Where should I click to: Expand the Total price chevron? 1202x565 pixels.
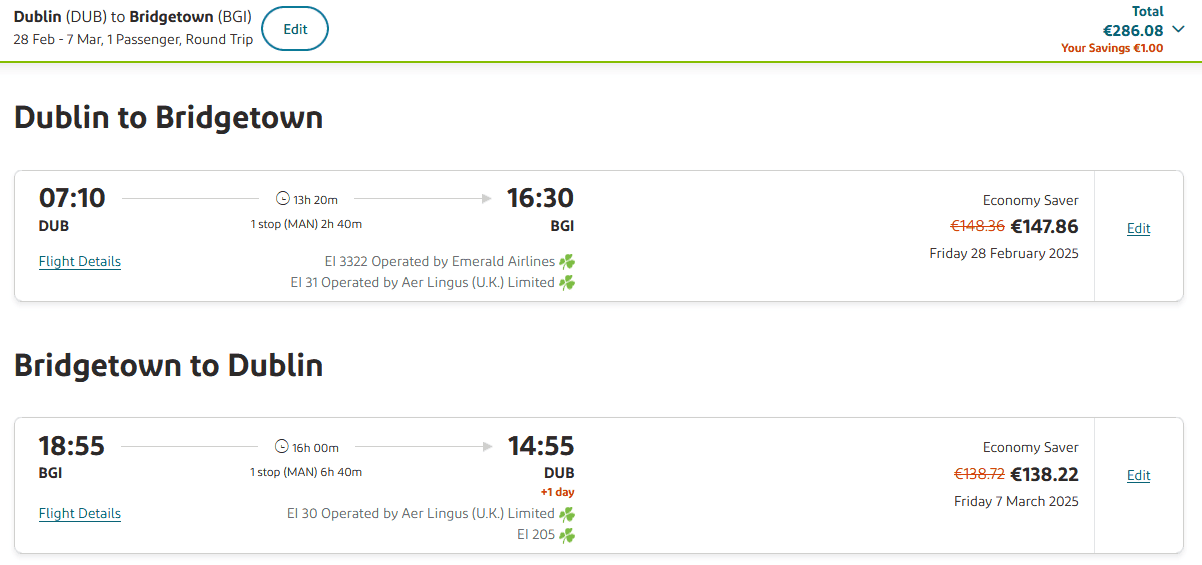pos(1178,30)
